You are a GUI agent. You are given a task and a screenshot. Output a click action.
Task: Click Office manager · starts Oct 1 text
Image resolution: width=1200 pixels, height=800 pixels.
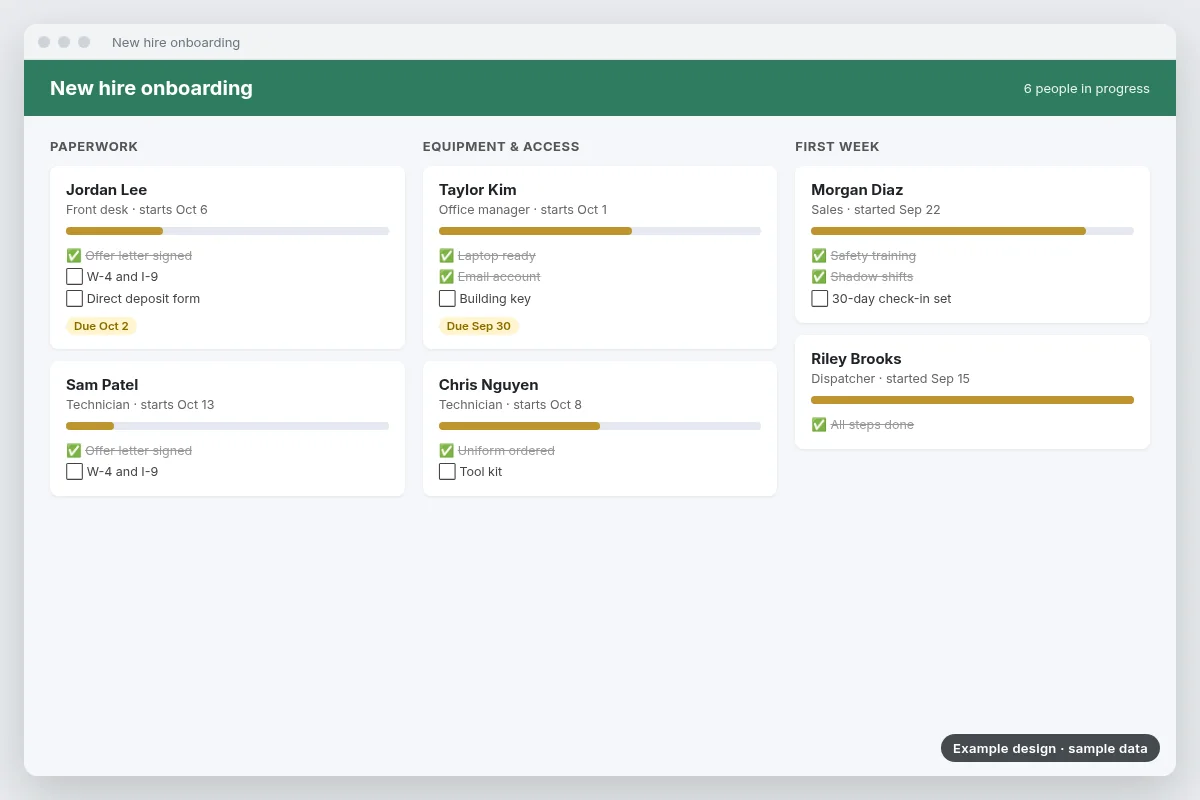point(523,210)
